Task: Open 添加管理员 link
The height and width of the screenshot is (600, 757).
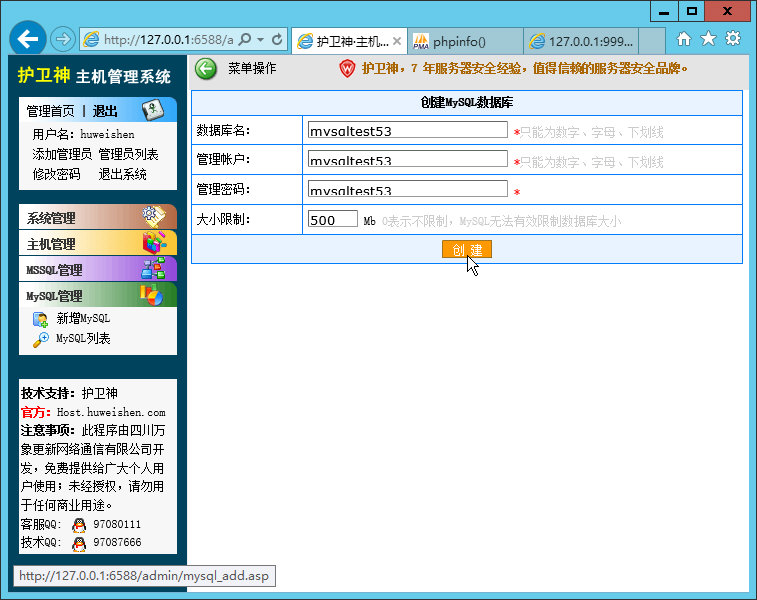Action: click(x=62, y=154)
